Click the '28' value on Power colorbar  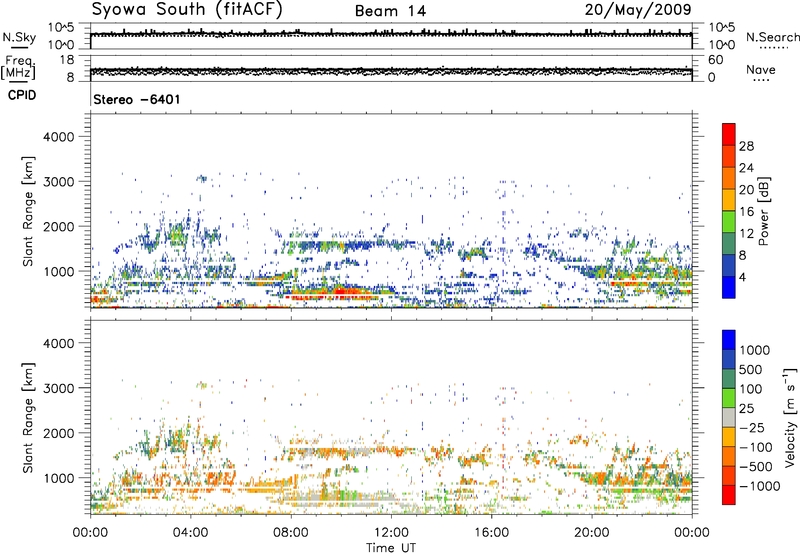[x=746, y=146]
